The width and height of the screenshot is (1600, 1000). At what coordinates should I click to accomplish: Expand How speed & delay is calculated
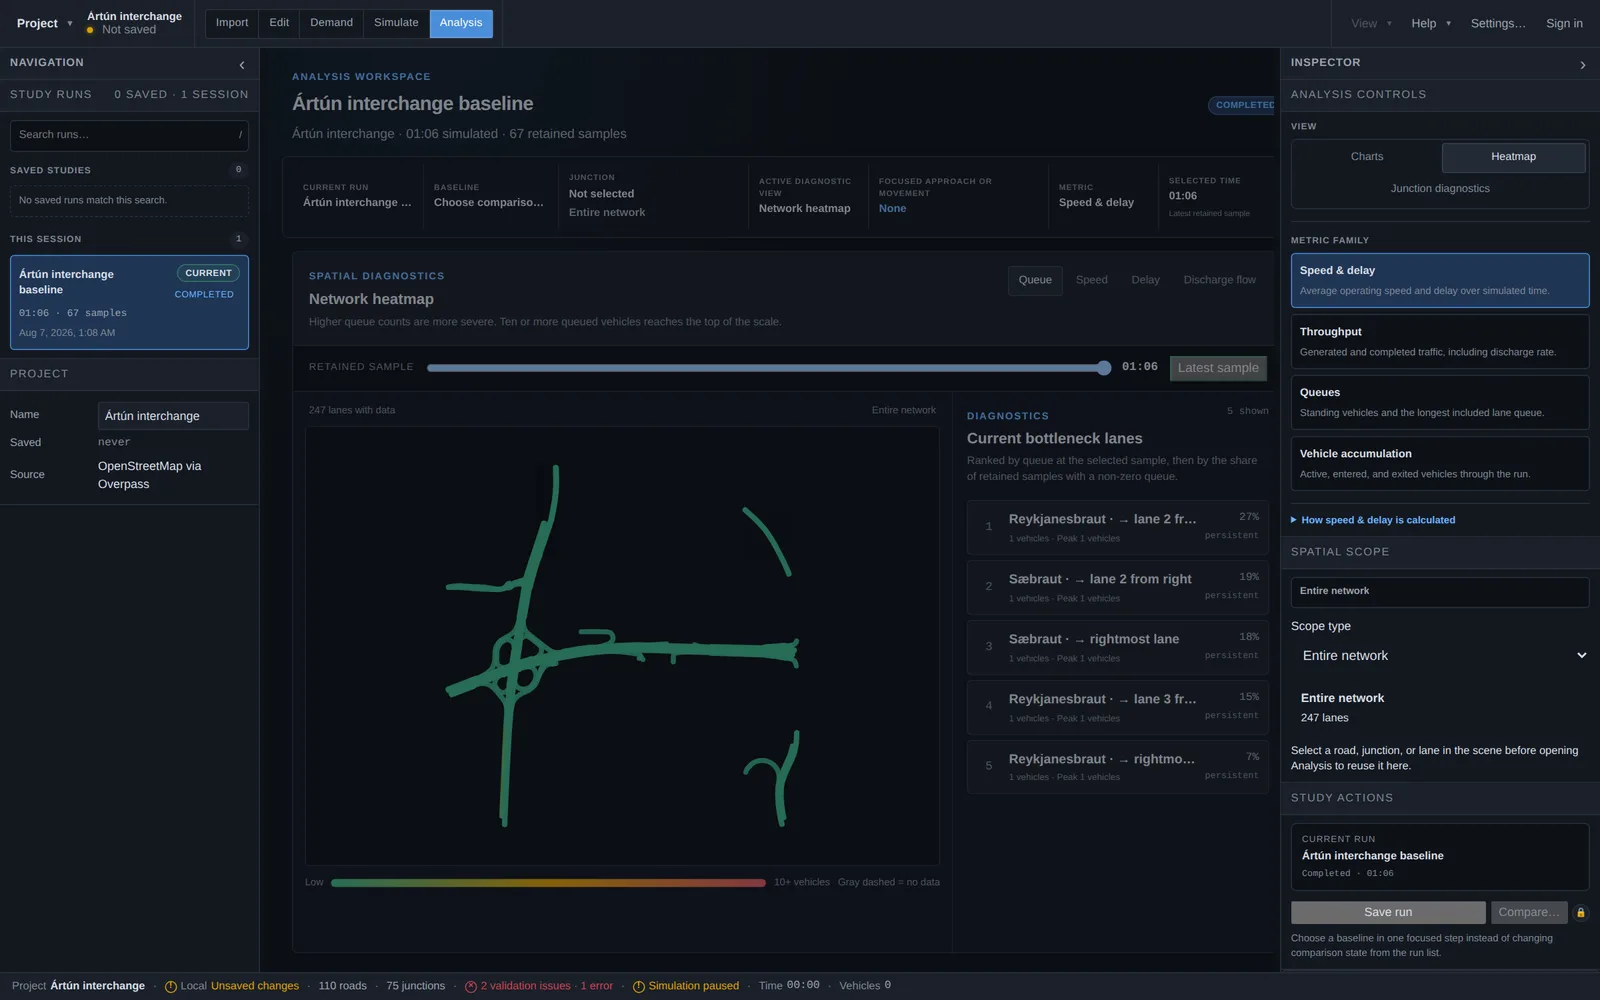click(x=1373, y=520)
